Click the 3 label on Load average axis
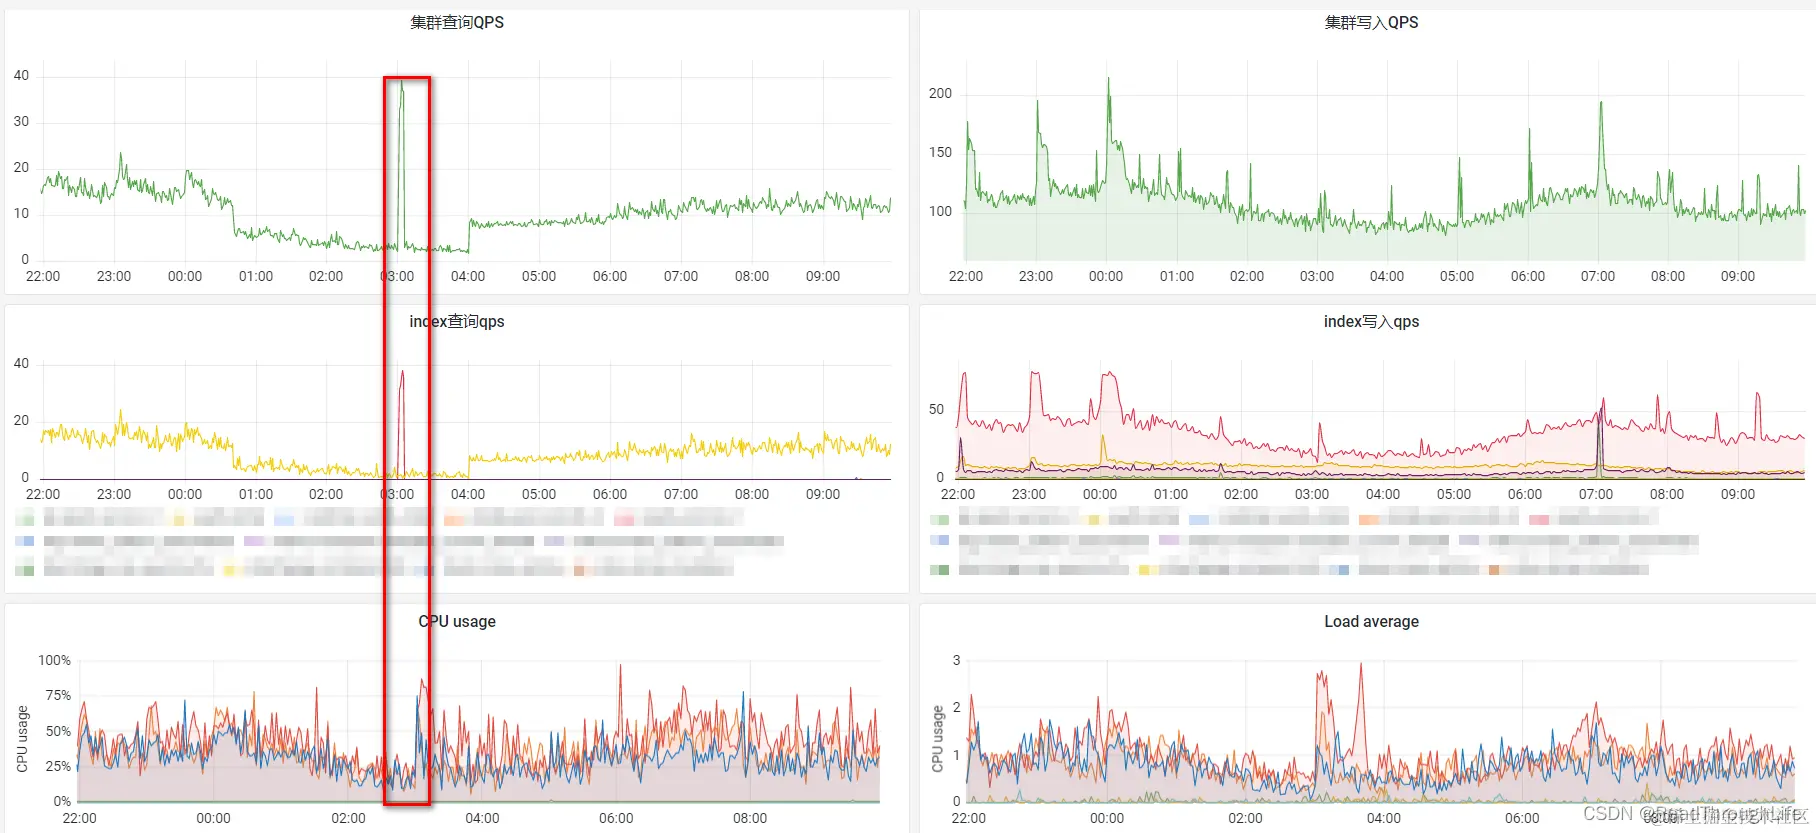Image resolution: width=1816 pixels, height=833 pixels. coord(956,660)
